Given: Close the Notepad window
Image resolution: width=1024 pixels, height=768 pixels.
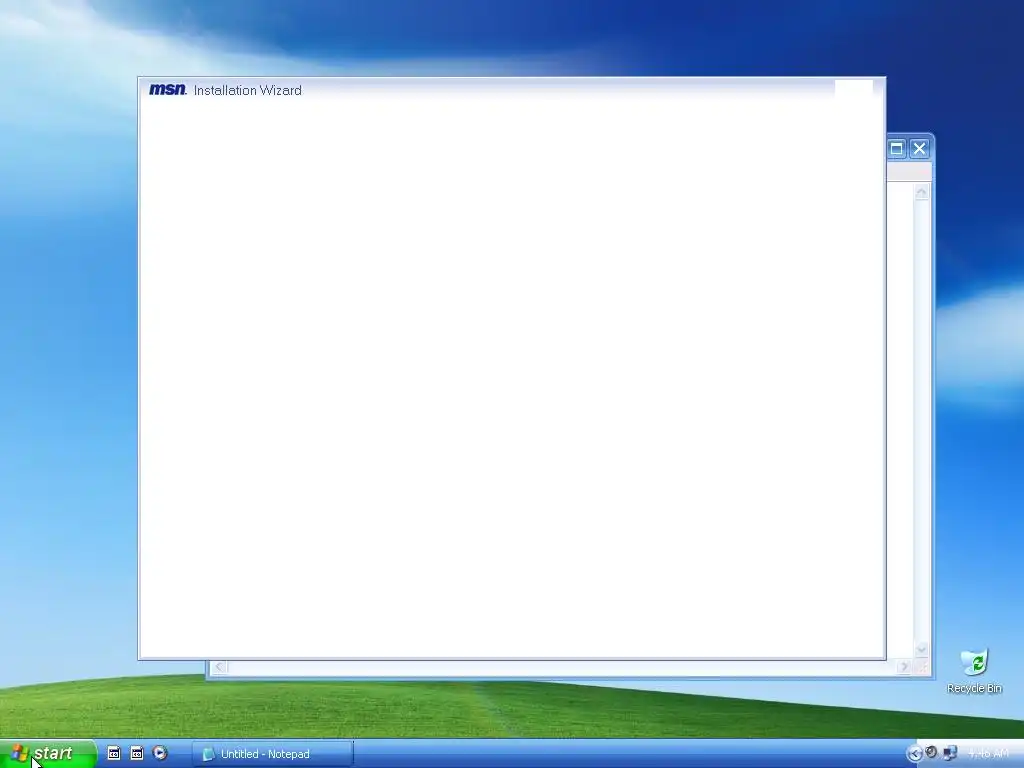Looking at the screenshot, I should click(920, 148).
